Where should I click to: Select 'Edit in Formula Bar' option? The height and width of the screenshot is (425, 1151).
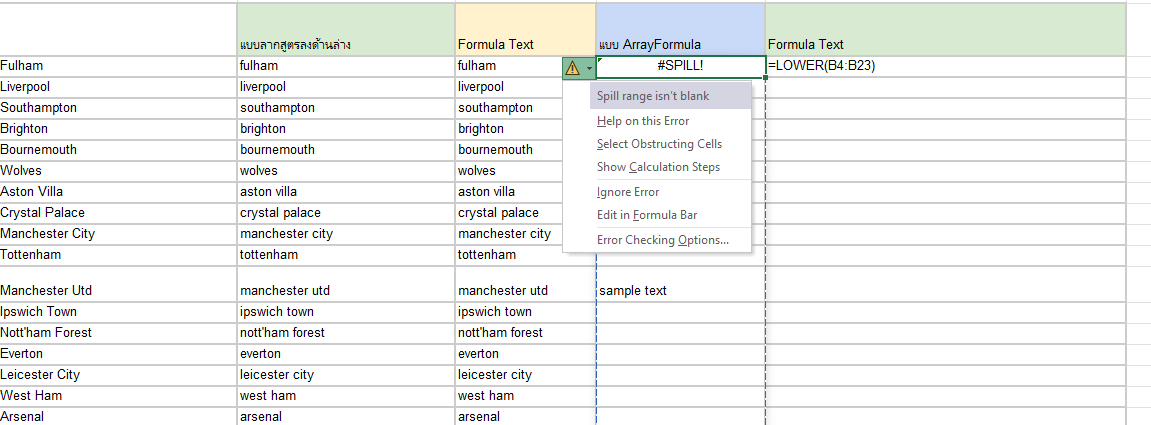(647, 215)
